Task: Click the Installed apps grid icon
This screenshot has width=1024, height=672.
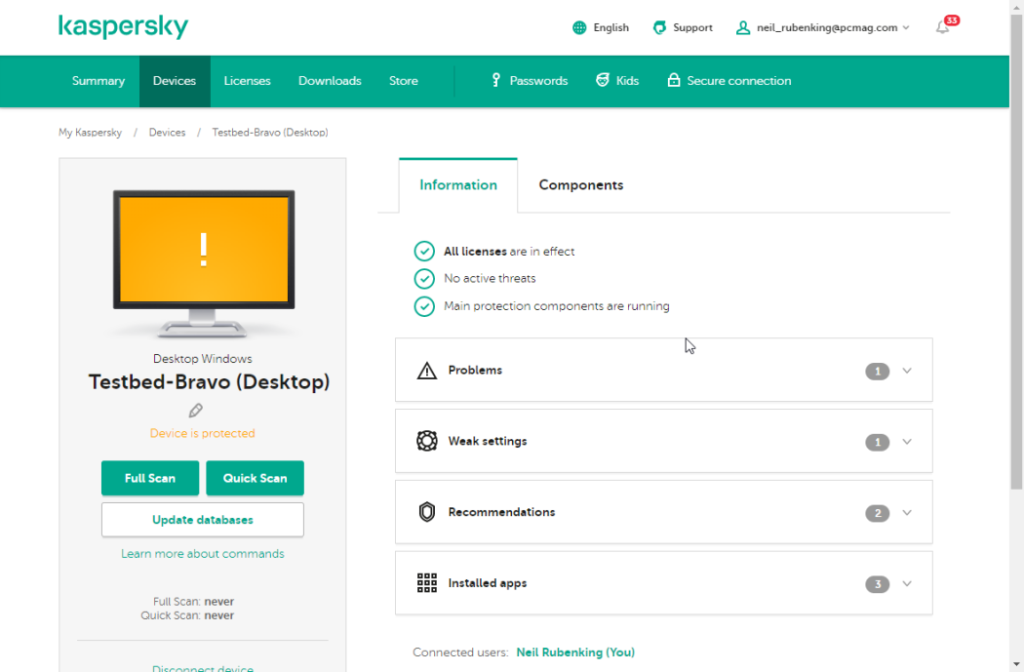Action: 427,583
